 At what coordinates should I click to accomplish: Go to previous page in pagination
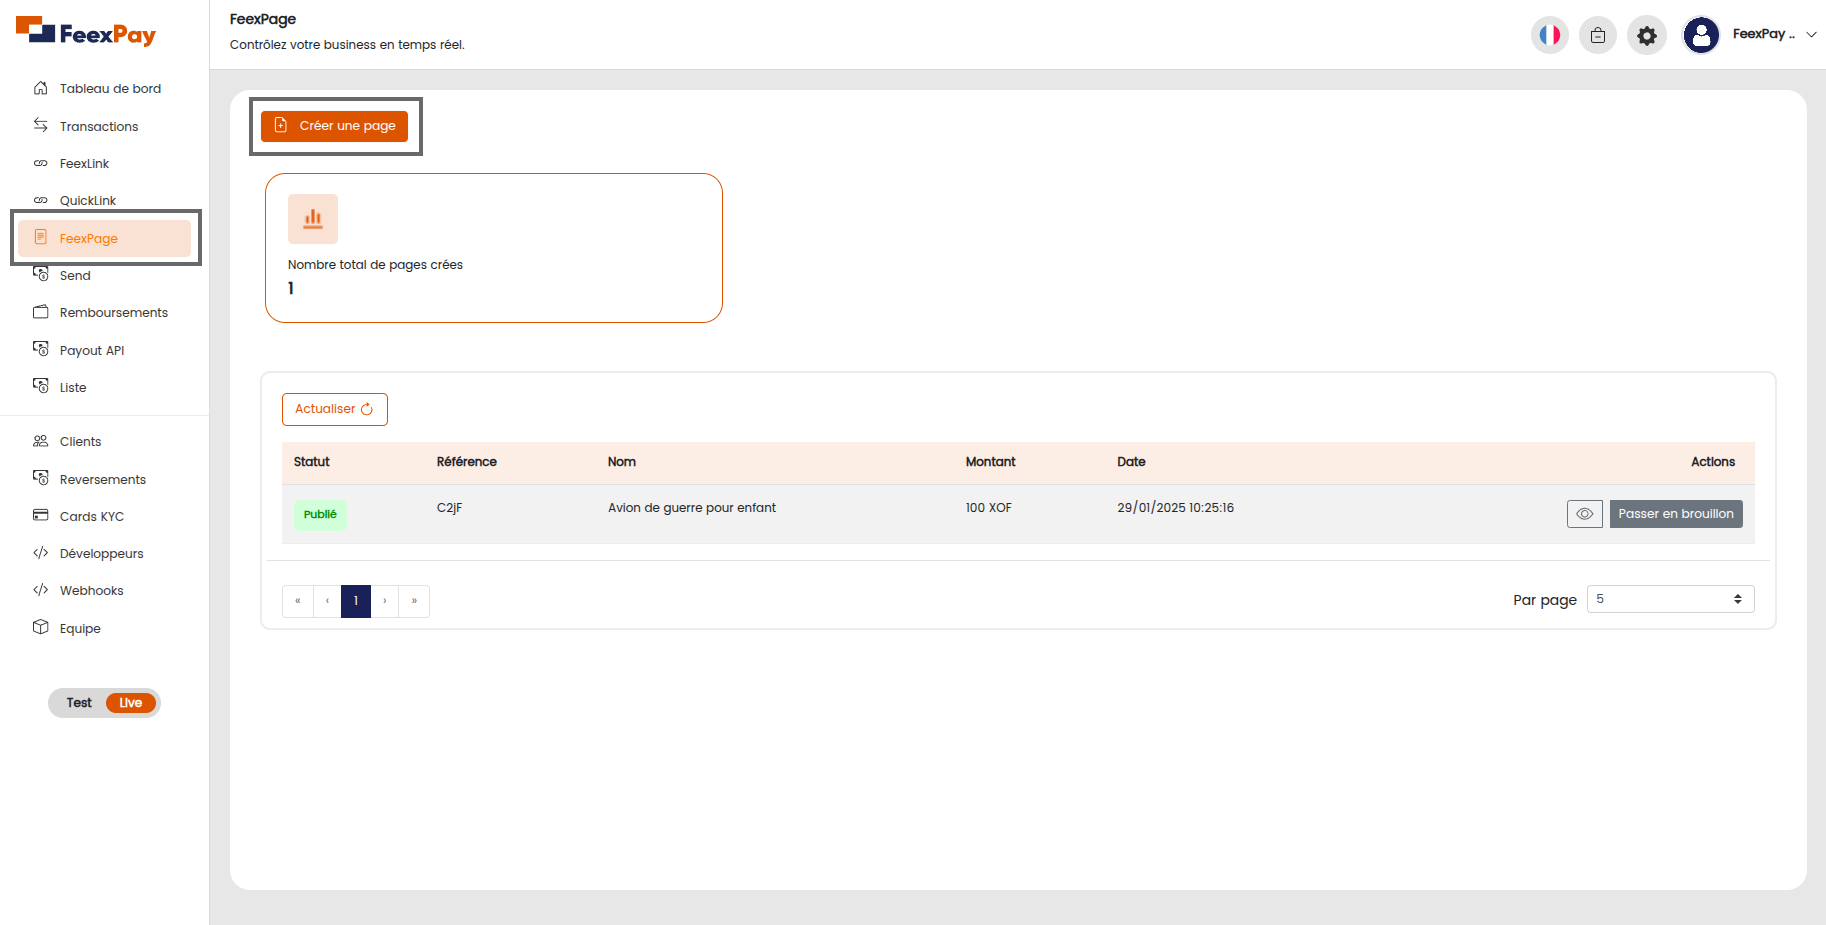(327, 601)
